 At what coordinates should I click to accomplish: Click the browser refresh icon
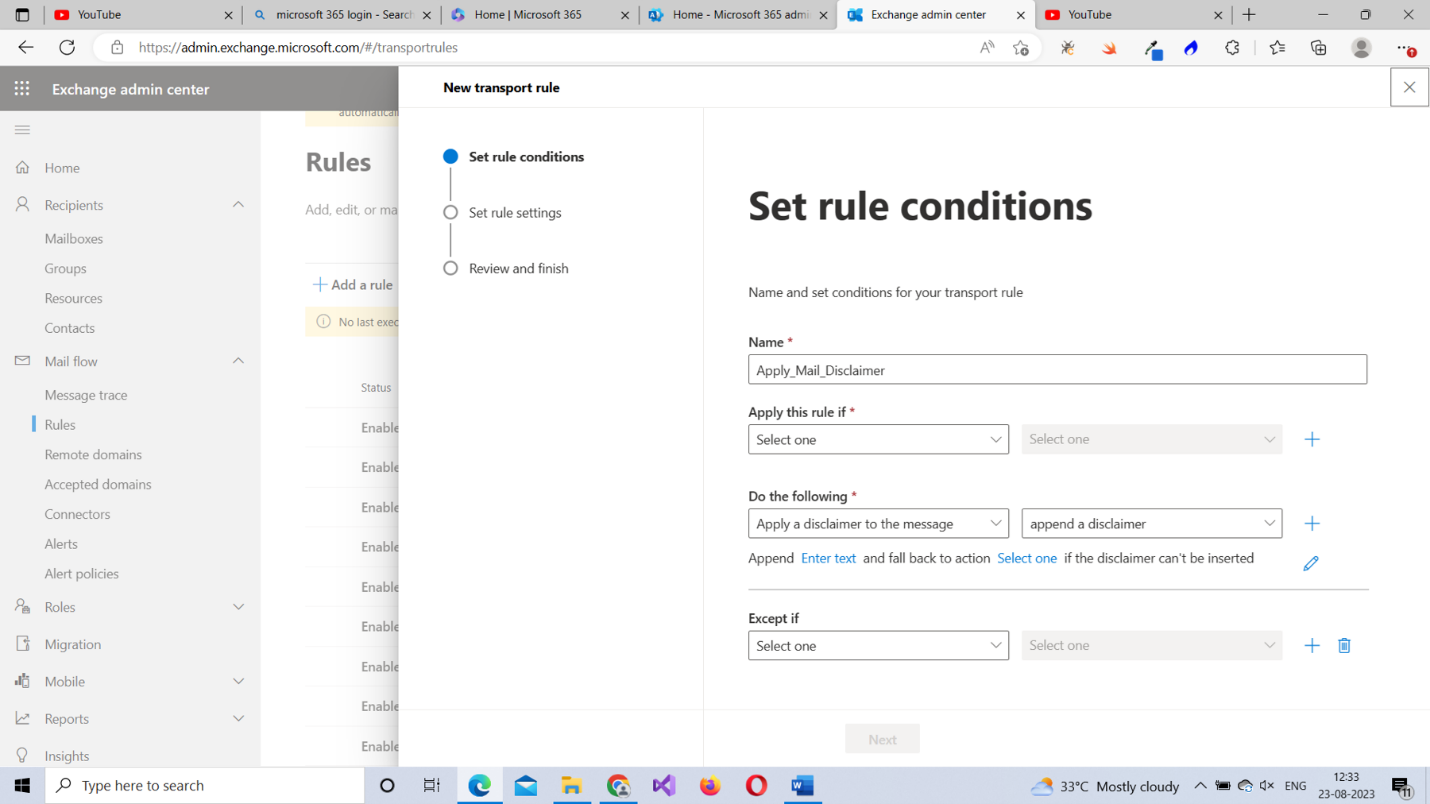click(67, 47)
